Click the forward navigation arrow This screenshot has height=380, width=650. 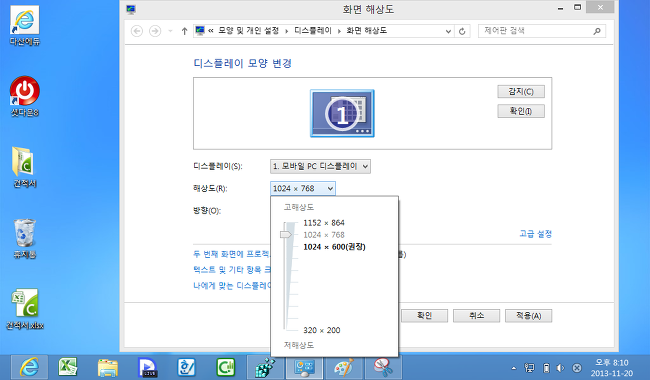pyautogui.click(x=155, y=31)
